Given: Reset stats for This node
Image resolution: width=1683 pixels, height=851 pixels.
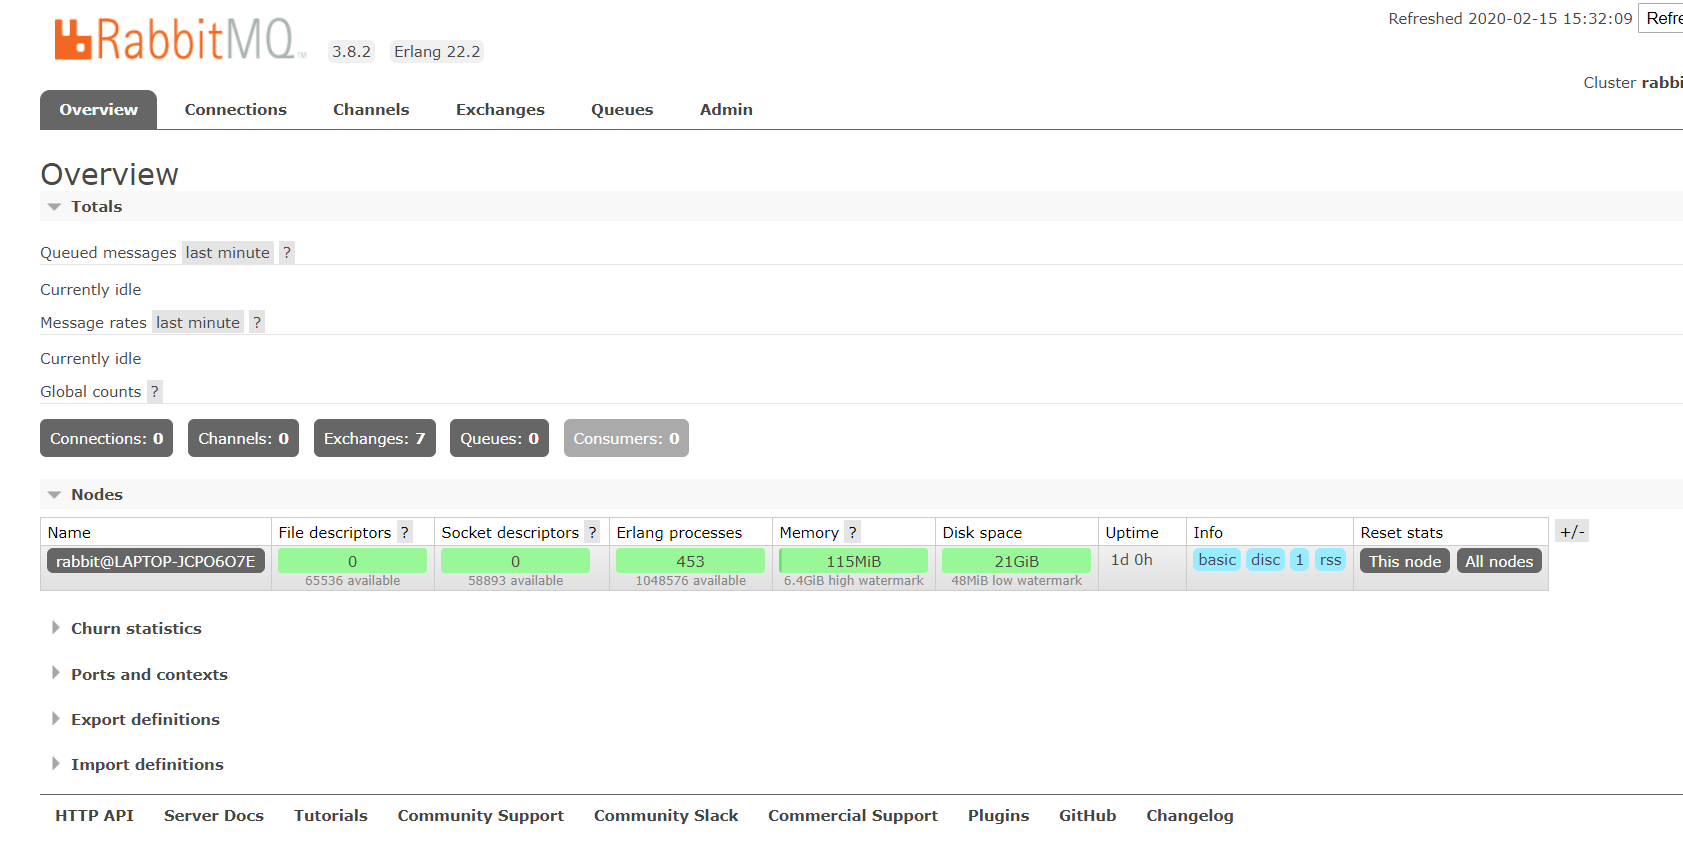Looking at the screenshot, I should pyautogui.click(x=1404, y=562).
